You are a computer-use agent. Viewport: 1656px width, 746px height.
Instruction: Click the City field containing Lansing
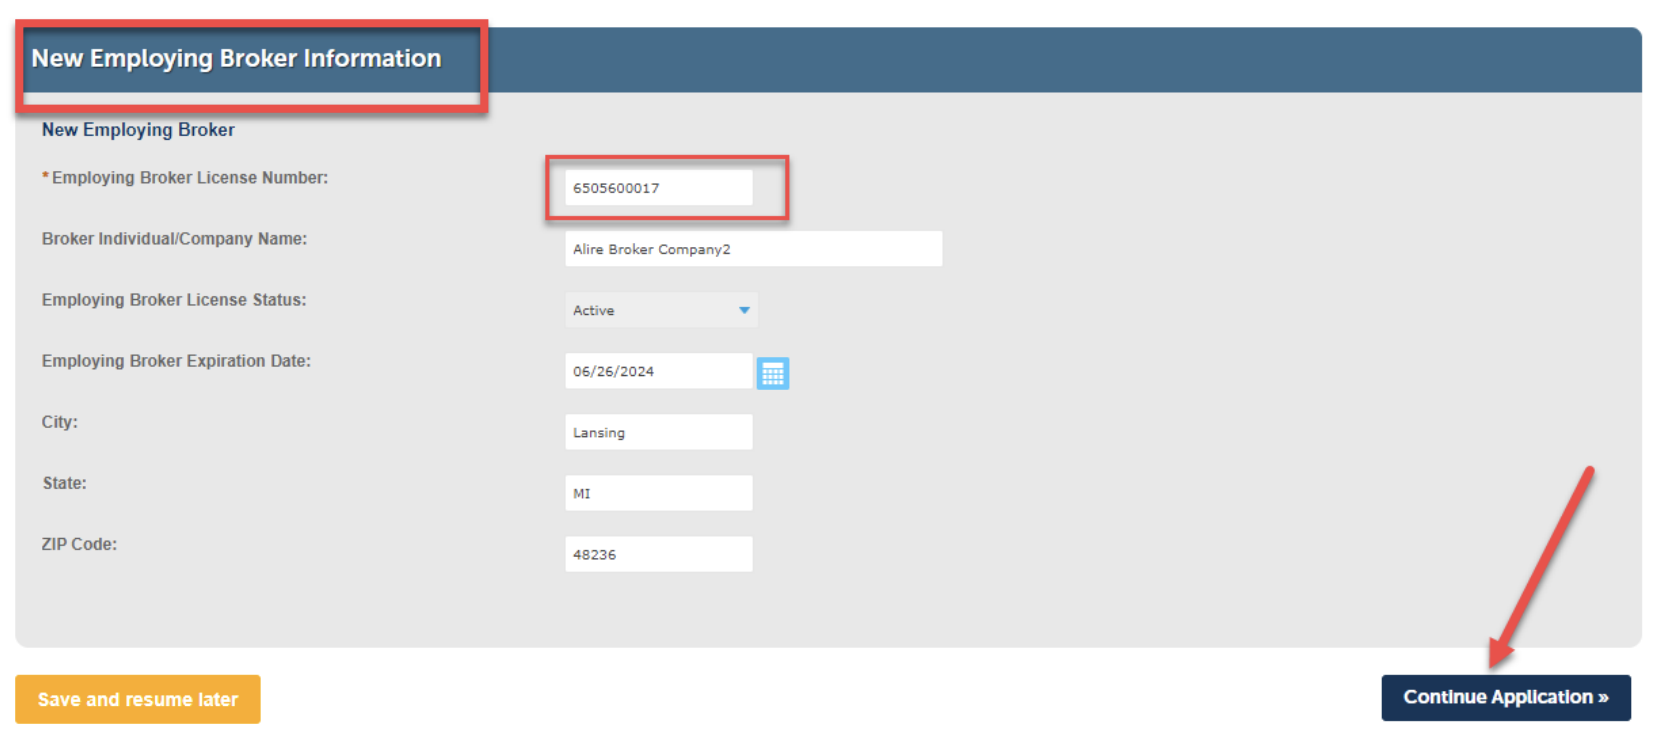(659, 432)
